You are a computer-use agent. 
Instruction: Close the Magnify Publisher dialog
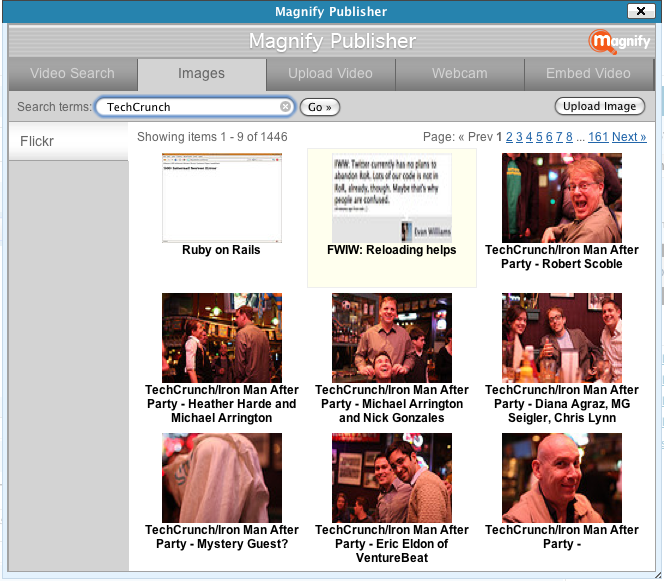(639, 11)
